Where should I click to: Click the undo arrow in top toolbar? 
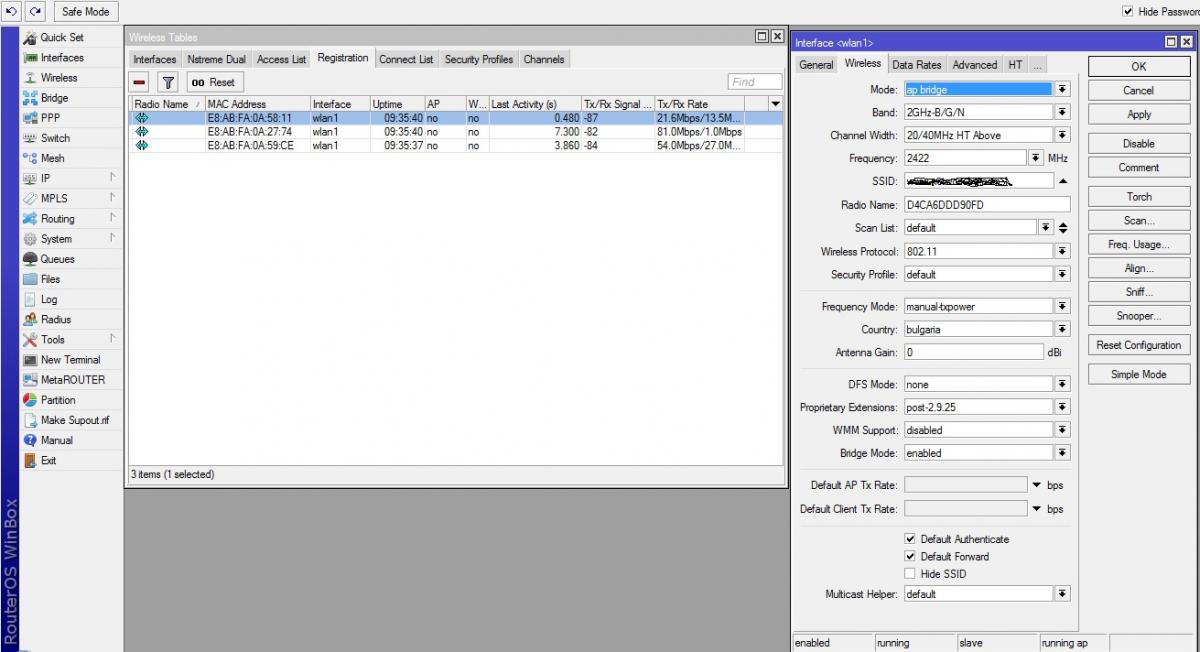tap(12, 11)
